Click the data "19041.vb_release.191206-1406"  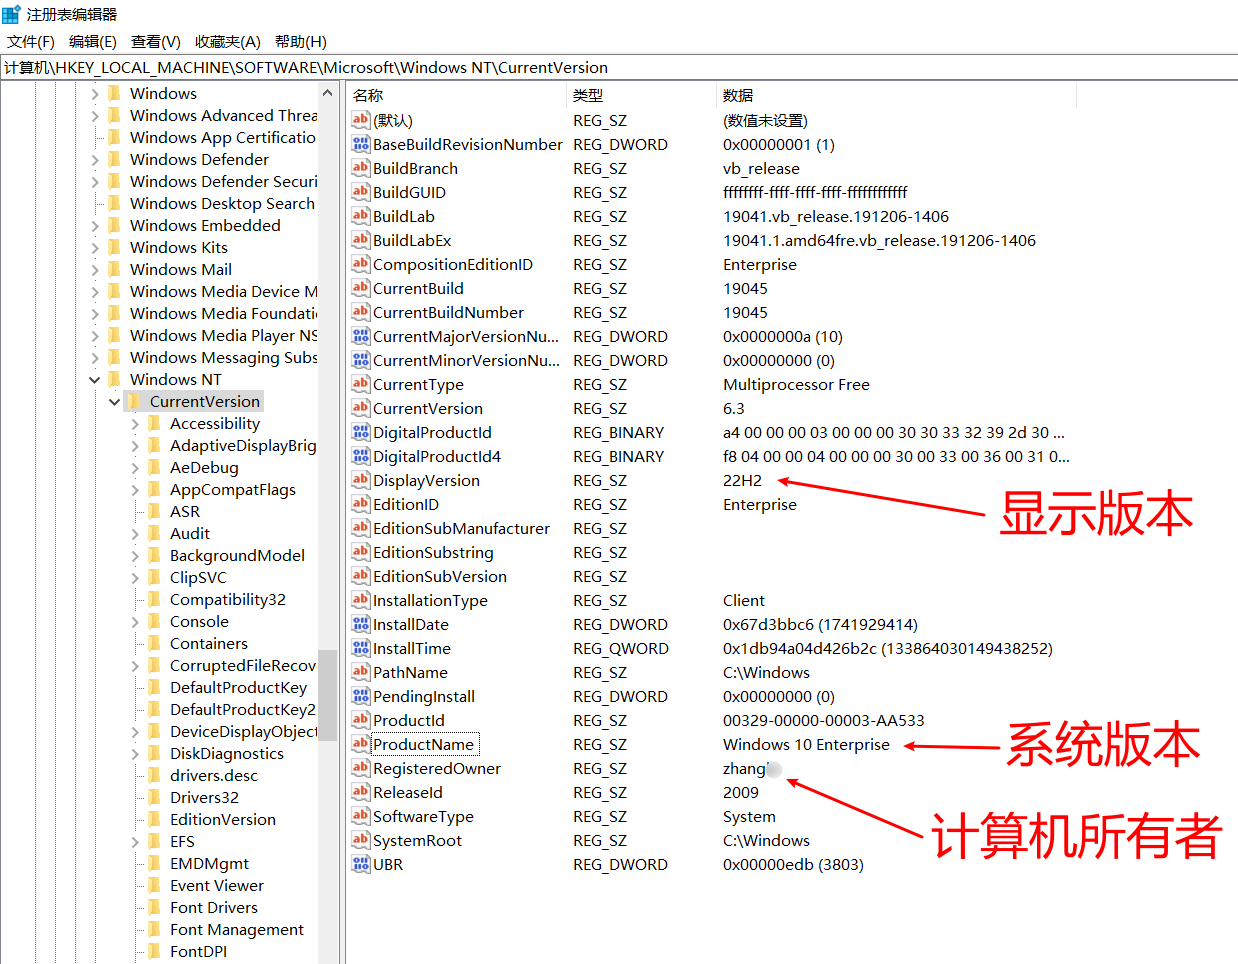point(836,216)
